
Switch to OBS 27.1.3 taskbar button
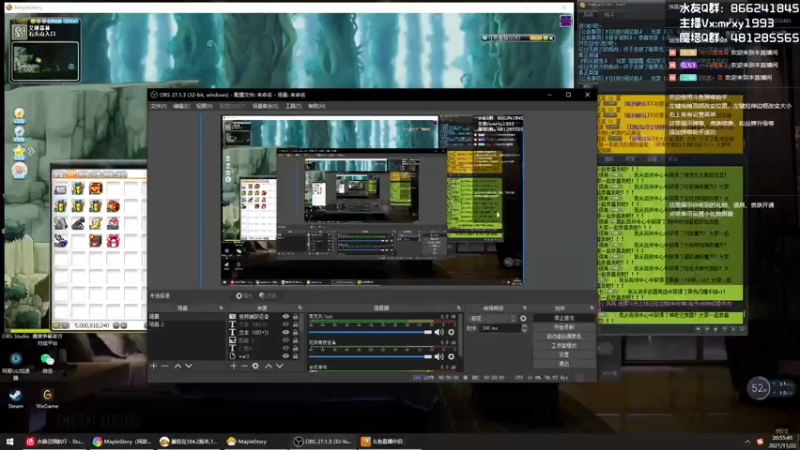[x=322, y=441]
